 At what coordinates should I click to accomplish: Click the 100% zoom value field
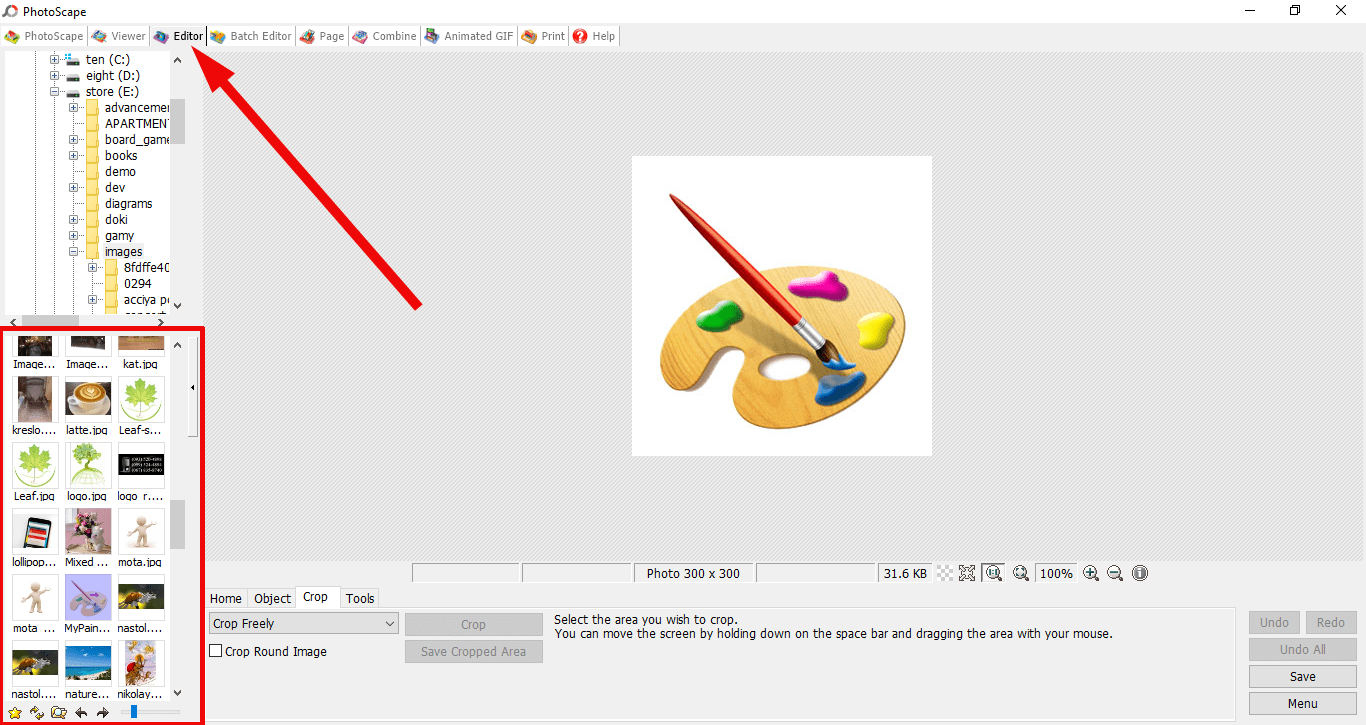1056,573
